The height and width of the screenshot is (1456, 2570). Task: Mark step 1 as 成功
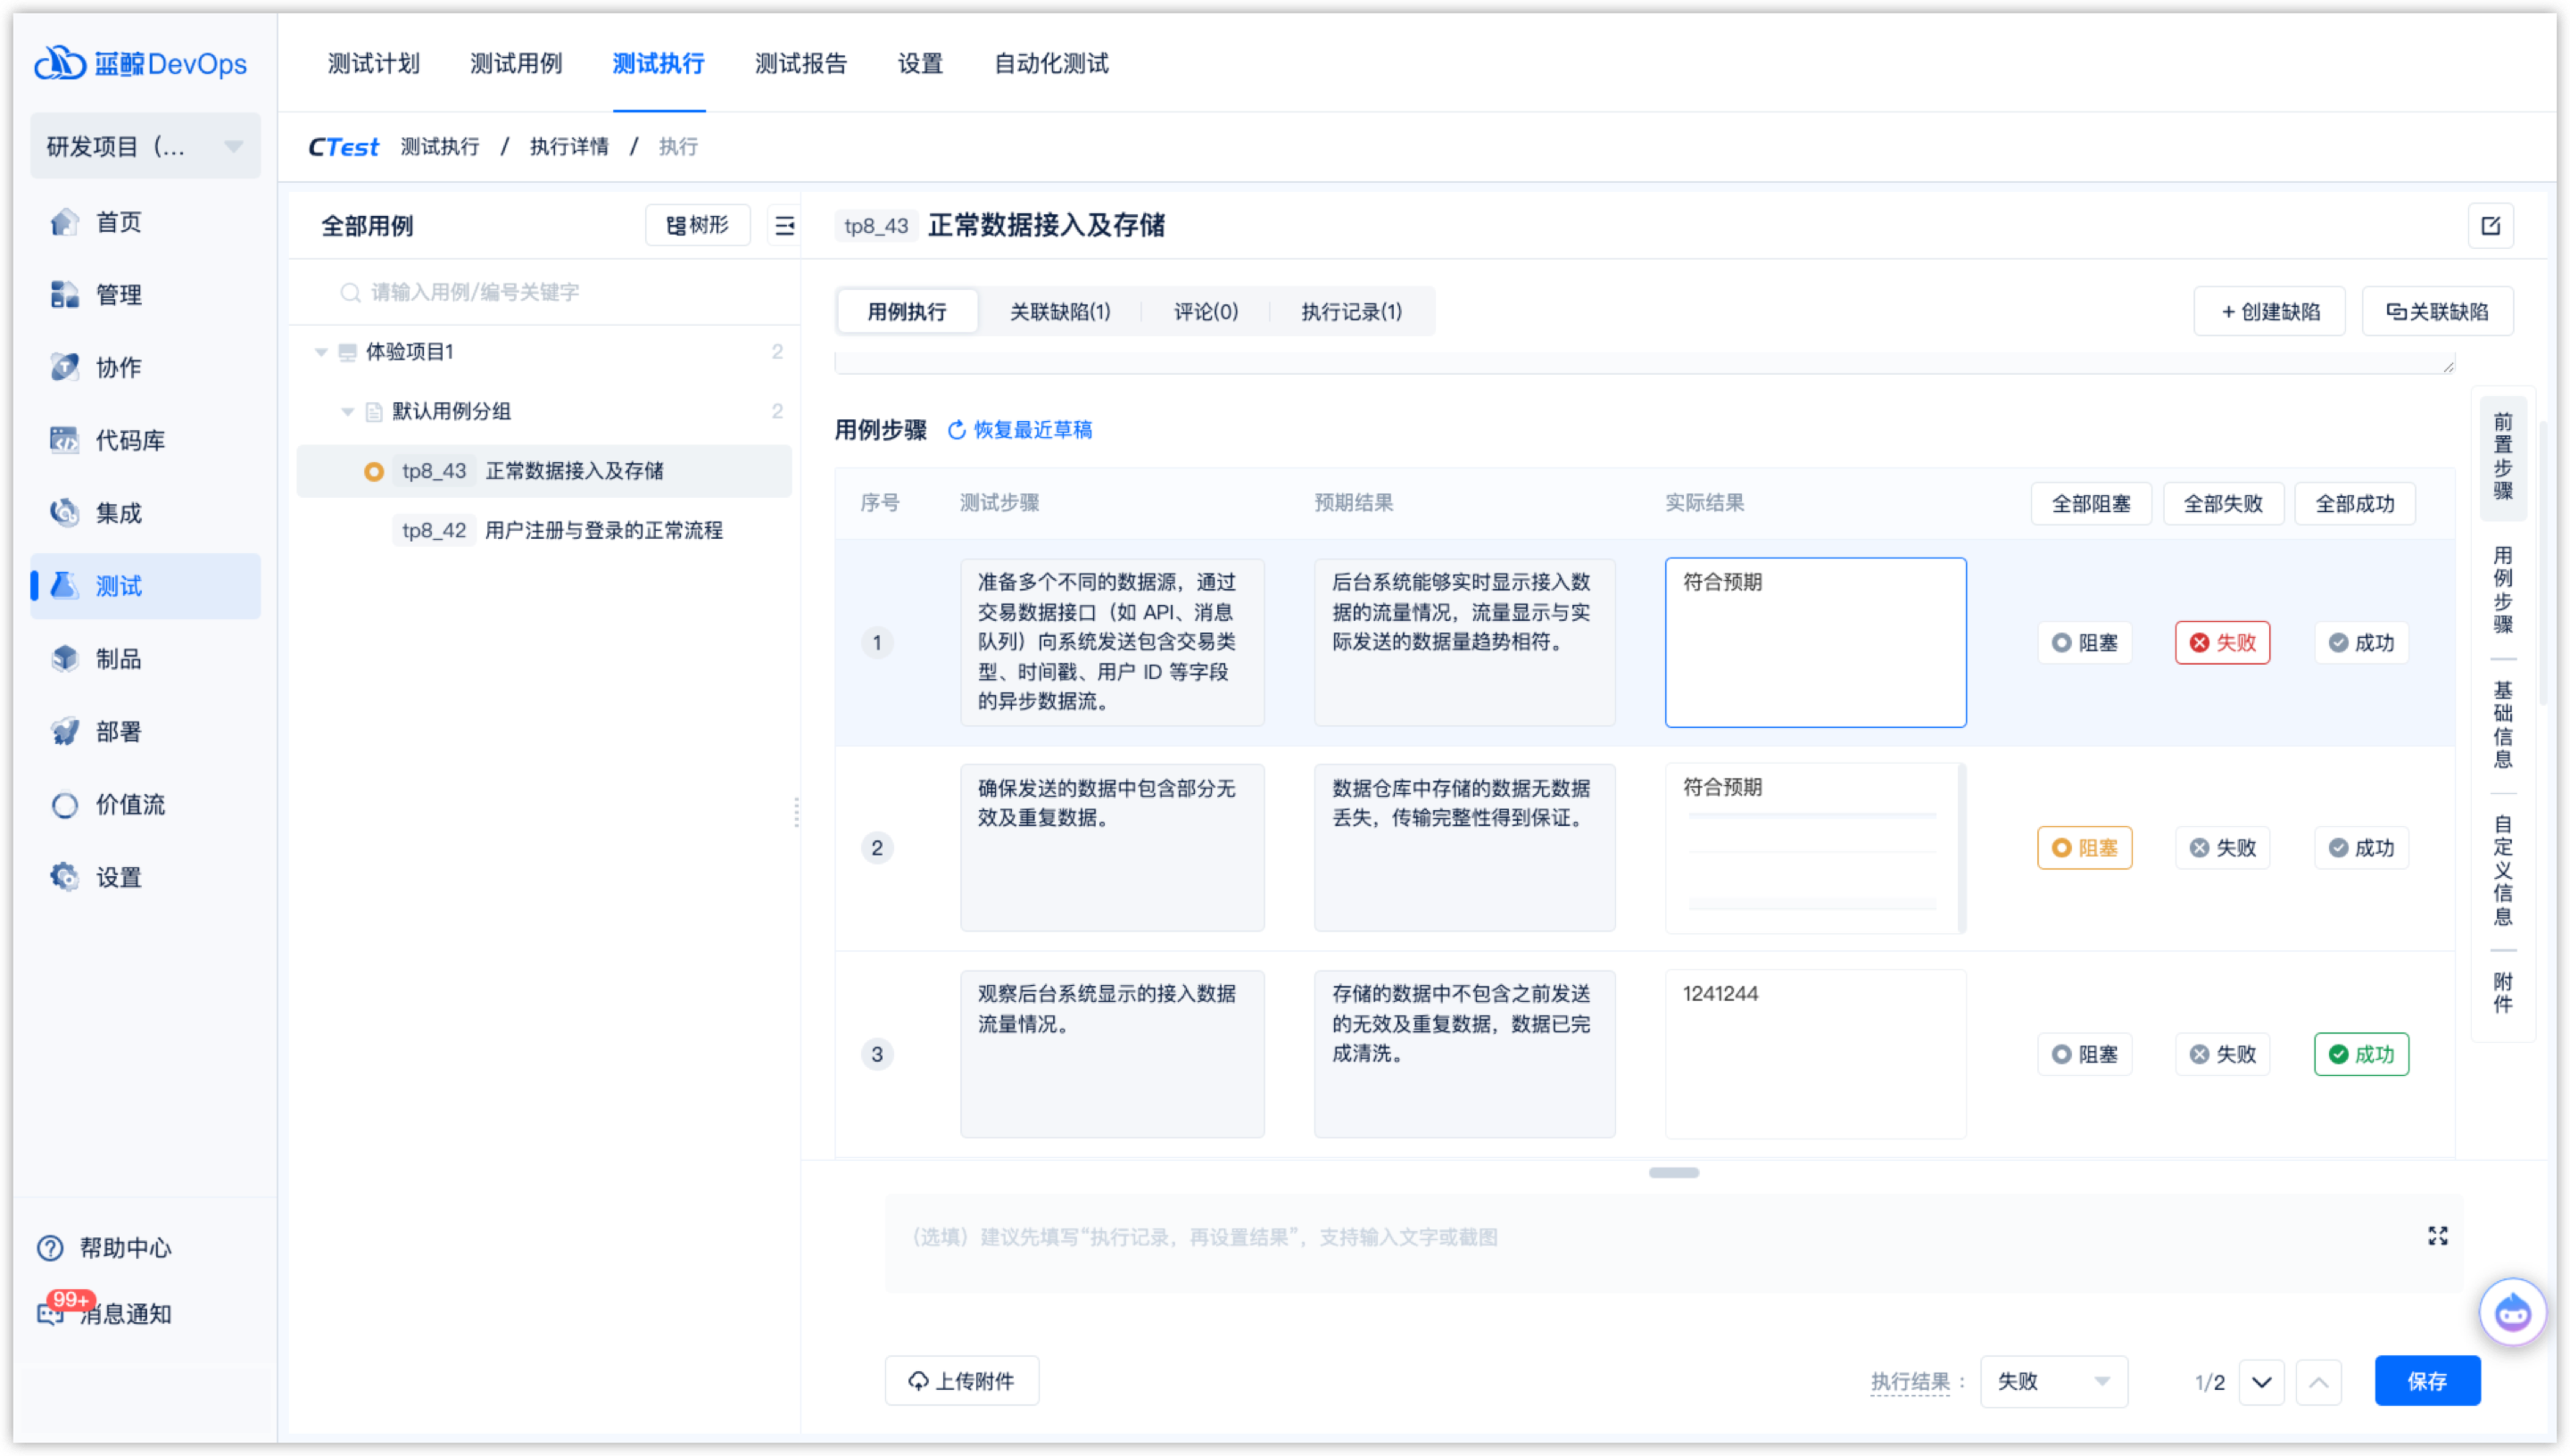[x=2361, y=643]
